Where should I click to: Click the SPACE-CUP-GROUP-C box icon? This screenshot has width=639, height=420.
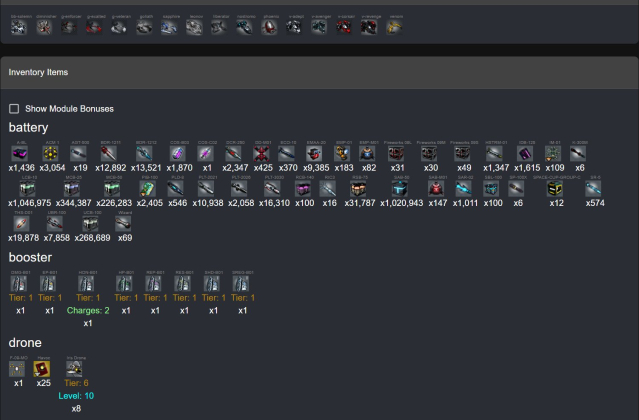pyautogui.click(x=555, y=189)
